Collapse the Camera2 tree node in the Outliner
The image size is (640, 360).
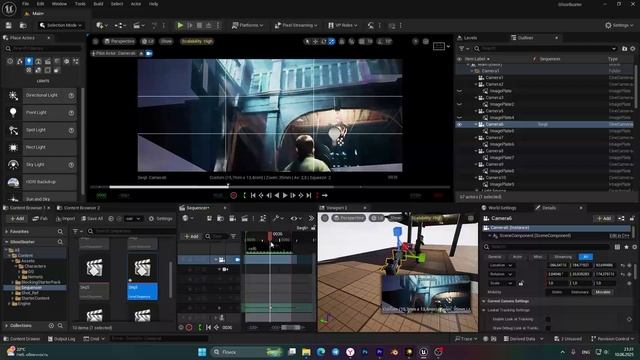[x=476, y=84]
